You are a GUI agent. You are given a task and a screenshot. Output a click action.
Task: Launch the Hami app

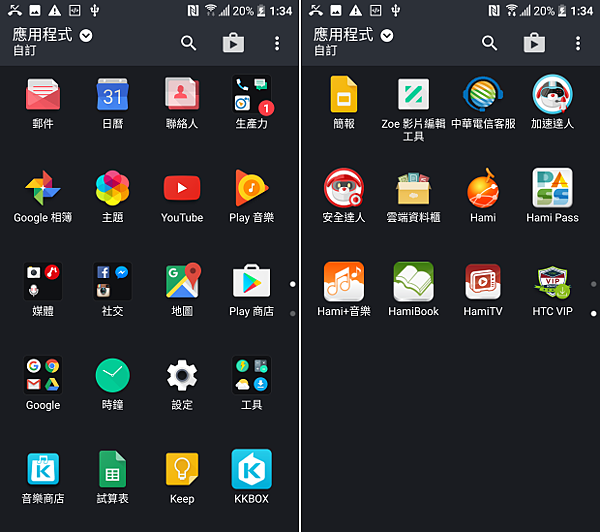coord(483,188)
